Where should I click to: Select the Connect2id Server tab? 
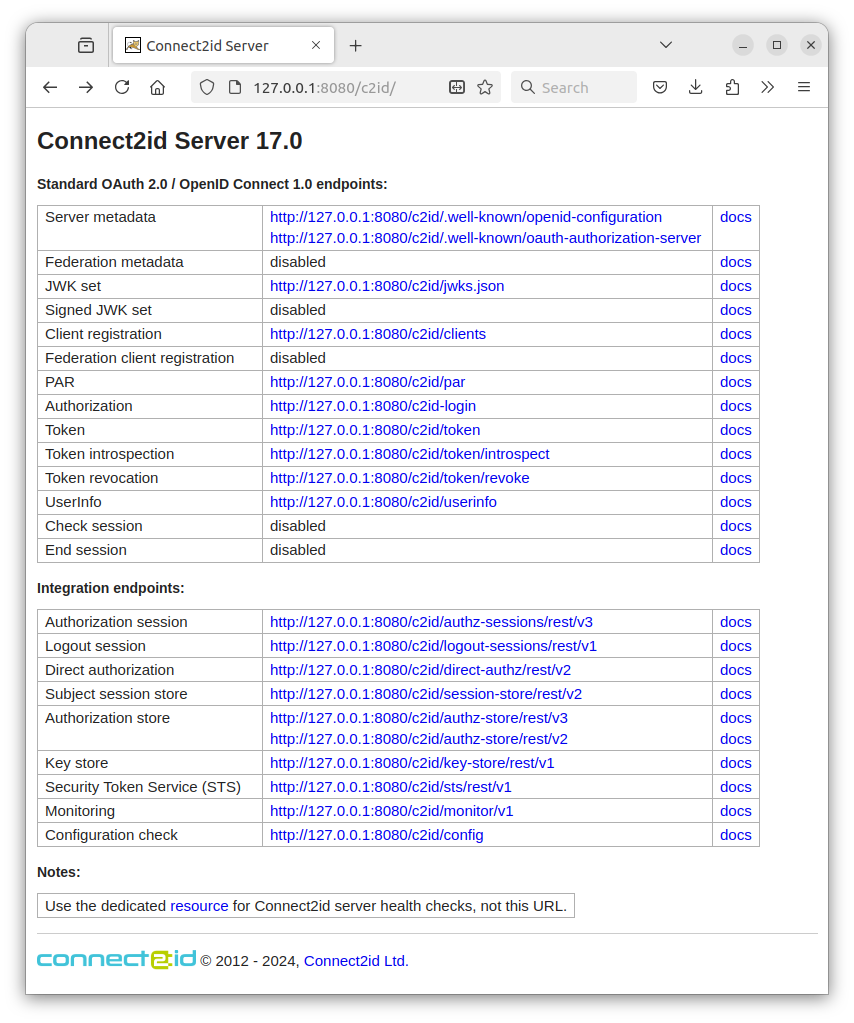(207, 46)
